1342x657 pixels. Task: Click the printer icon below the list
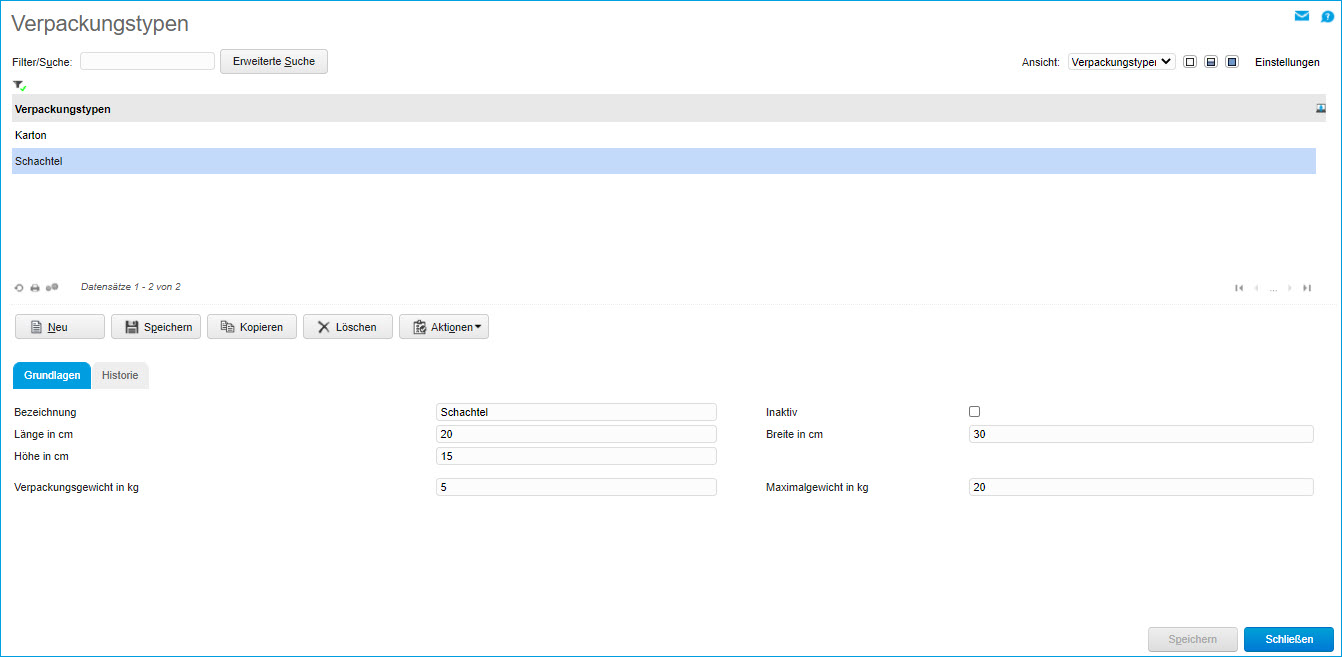click(x=35, y=288)
